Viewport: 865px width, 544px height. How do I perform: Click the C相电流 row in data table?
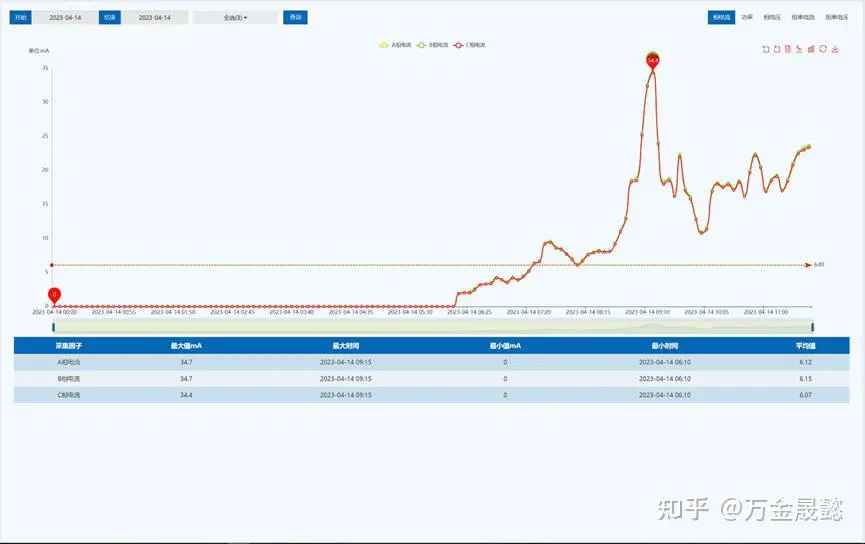[431, 395]
